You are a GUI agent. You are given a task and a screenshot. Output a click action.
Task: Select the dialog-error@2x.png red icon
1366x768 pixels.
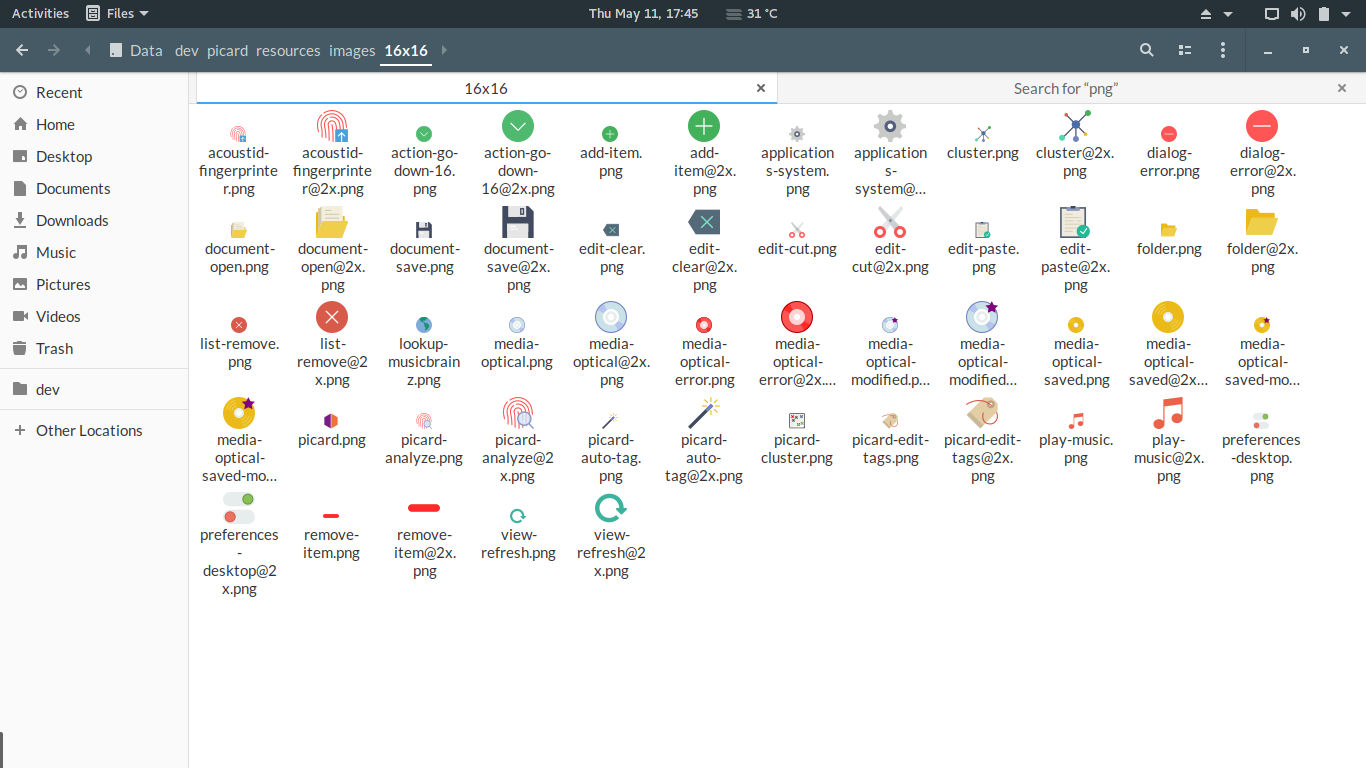point(1262,126)
